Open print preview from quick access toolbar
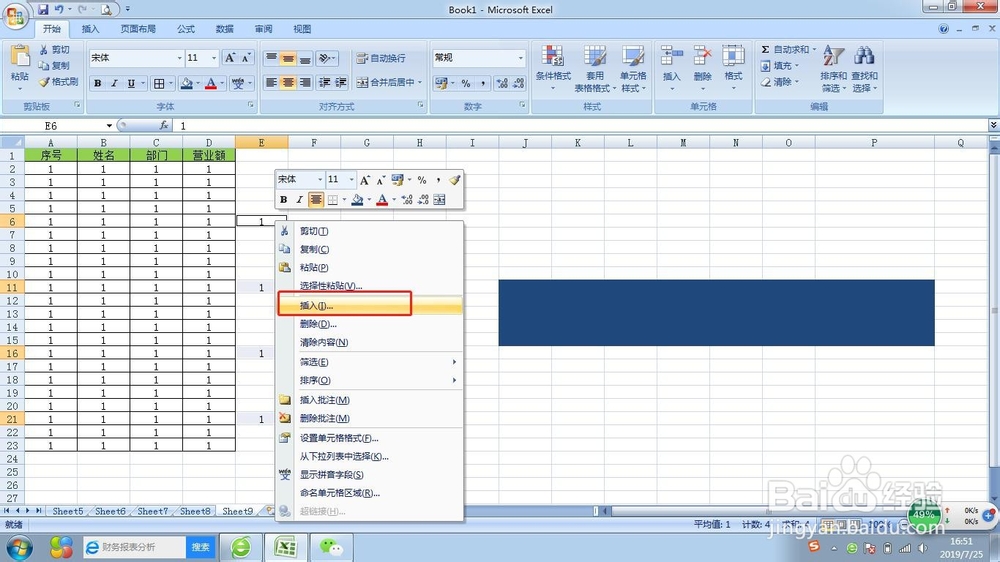The image size is (1000, 562). pyautogui.click(x=106, y=10)
